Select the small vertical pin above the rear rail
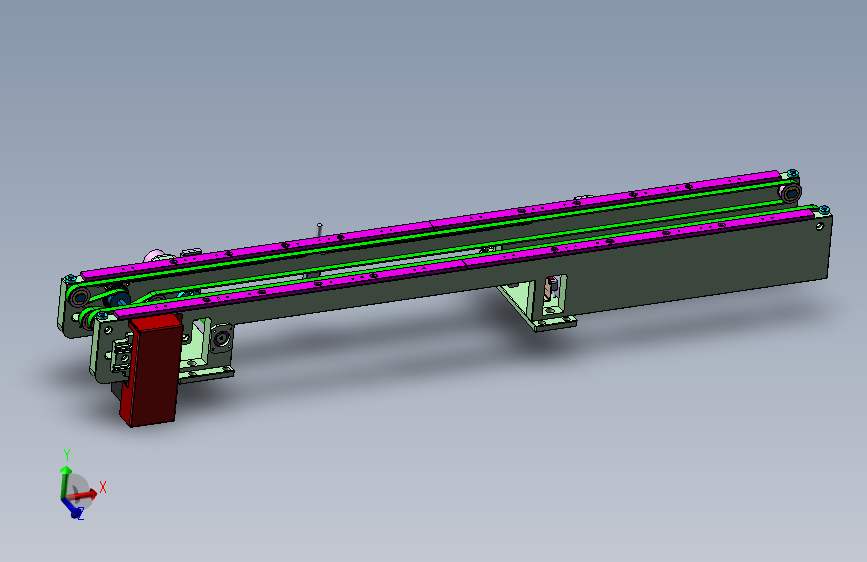Viewport: 867px width, 562px height. (x=320, y=230)
